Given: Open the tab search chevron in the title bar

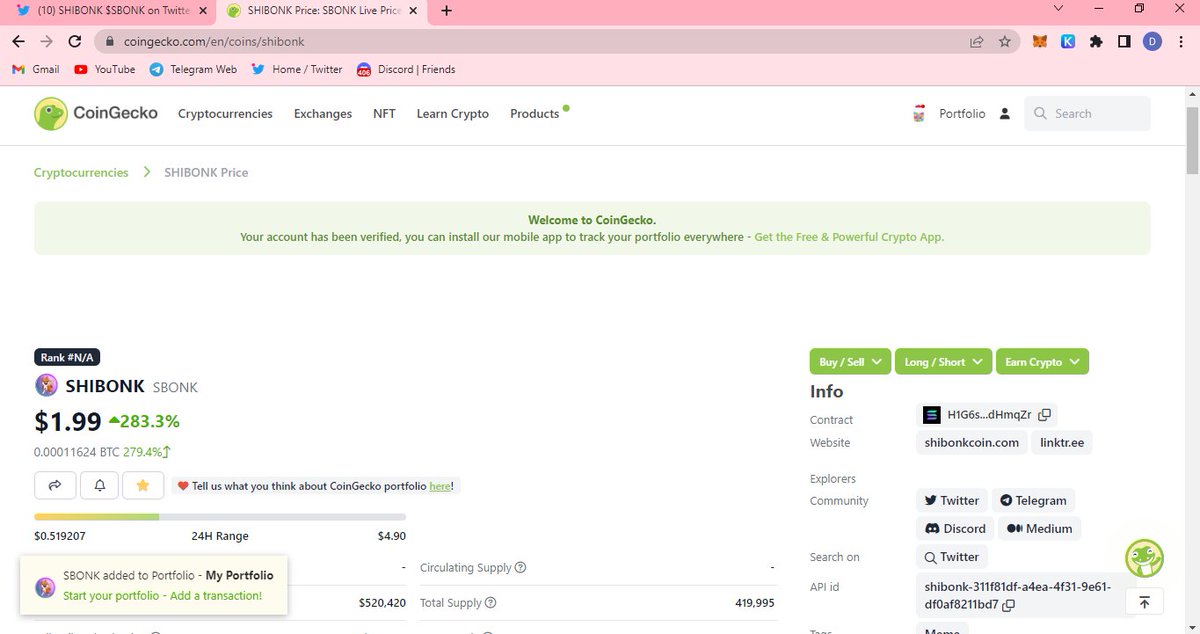Looking at the screenshot, I should 1060,9.
